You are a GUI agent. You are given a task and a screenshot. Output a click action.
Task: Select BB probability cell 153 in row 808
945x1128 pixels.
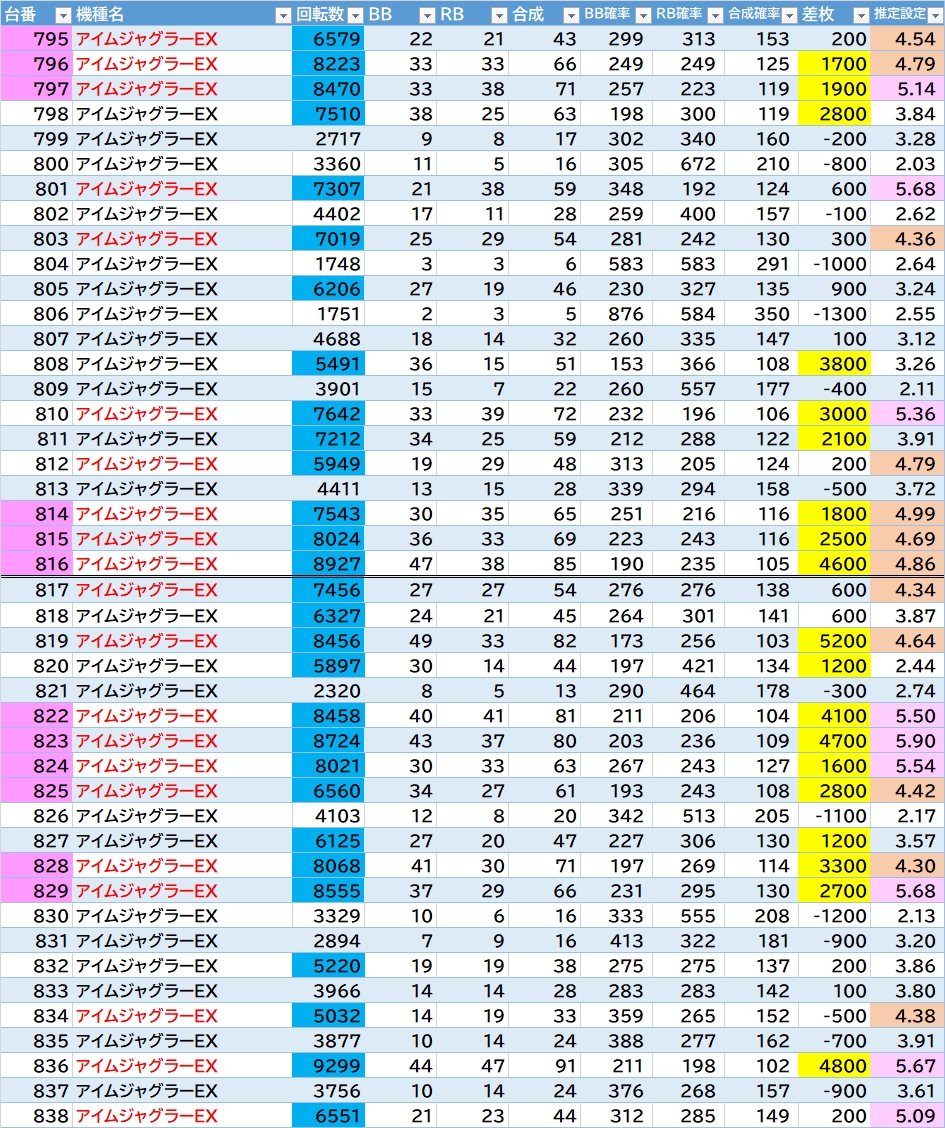click(617, 364)
